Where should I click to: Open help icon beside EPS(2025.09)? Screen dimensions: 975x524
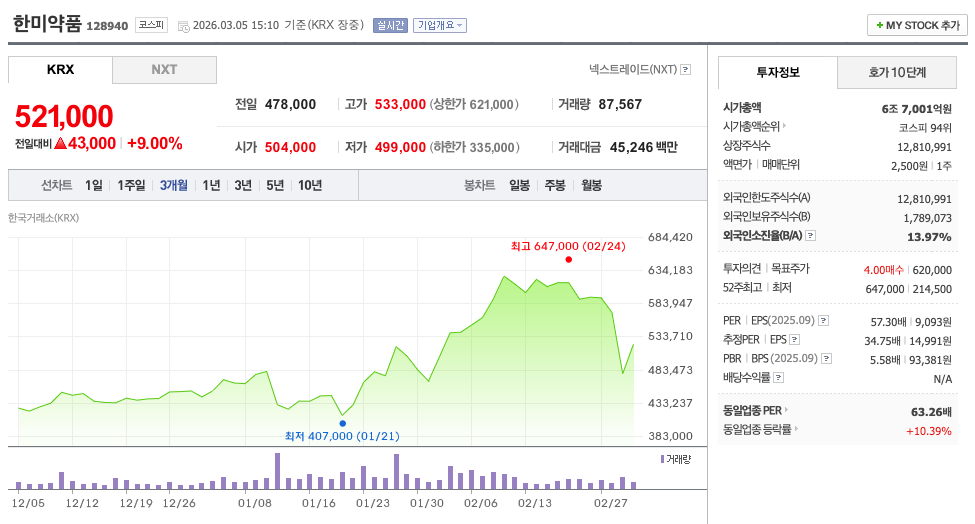pyautogui.click(x=823, y=321)
